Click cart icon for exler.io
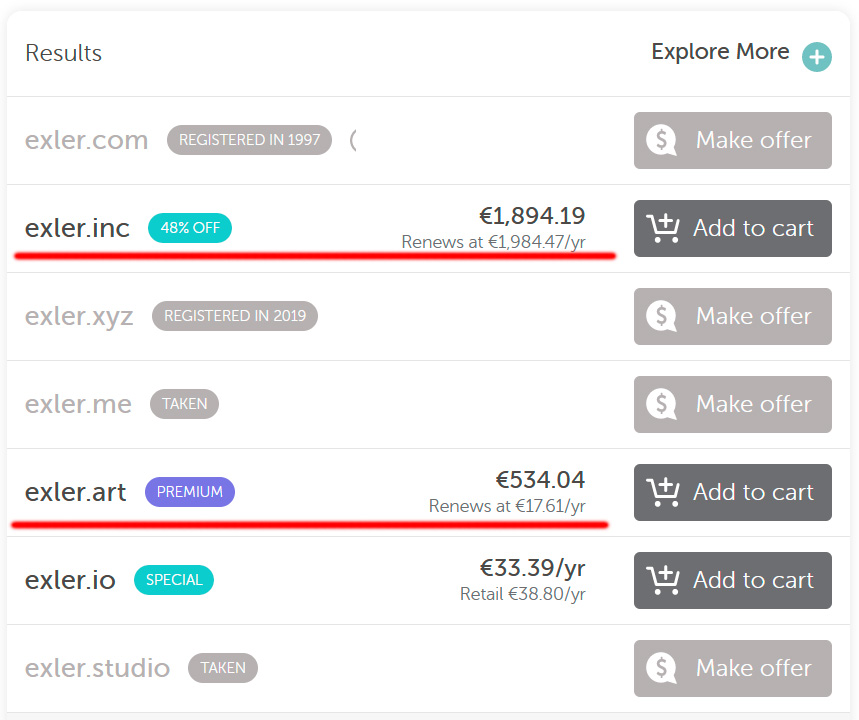 [x=664, y=581]
